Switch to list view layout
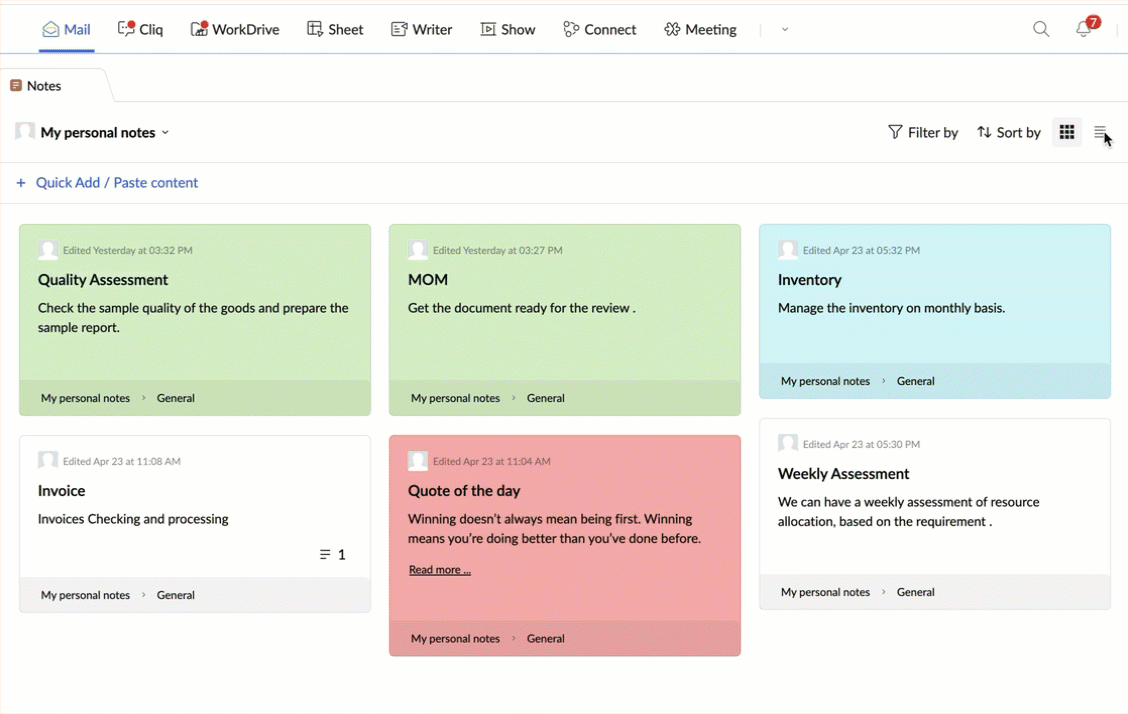1128x714 pixels. click(1100, 132)
